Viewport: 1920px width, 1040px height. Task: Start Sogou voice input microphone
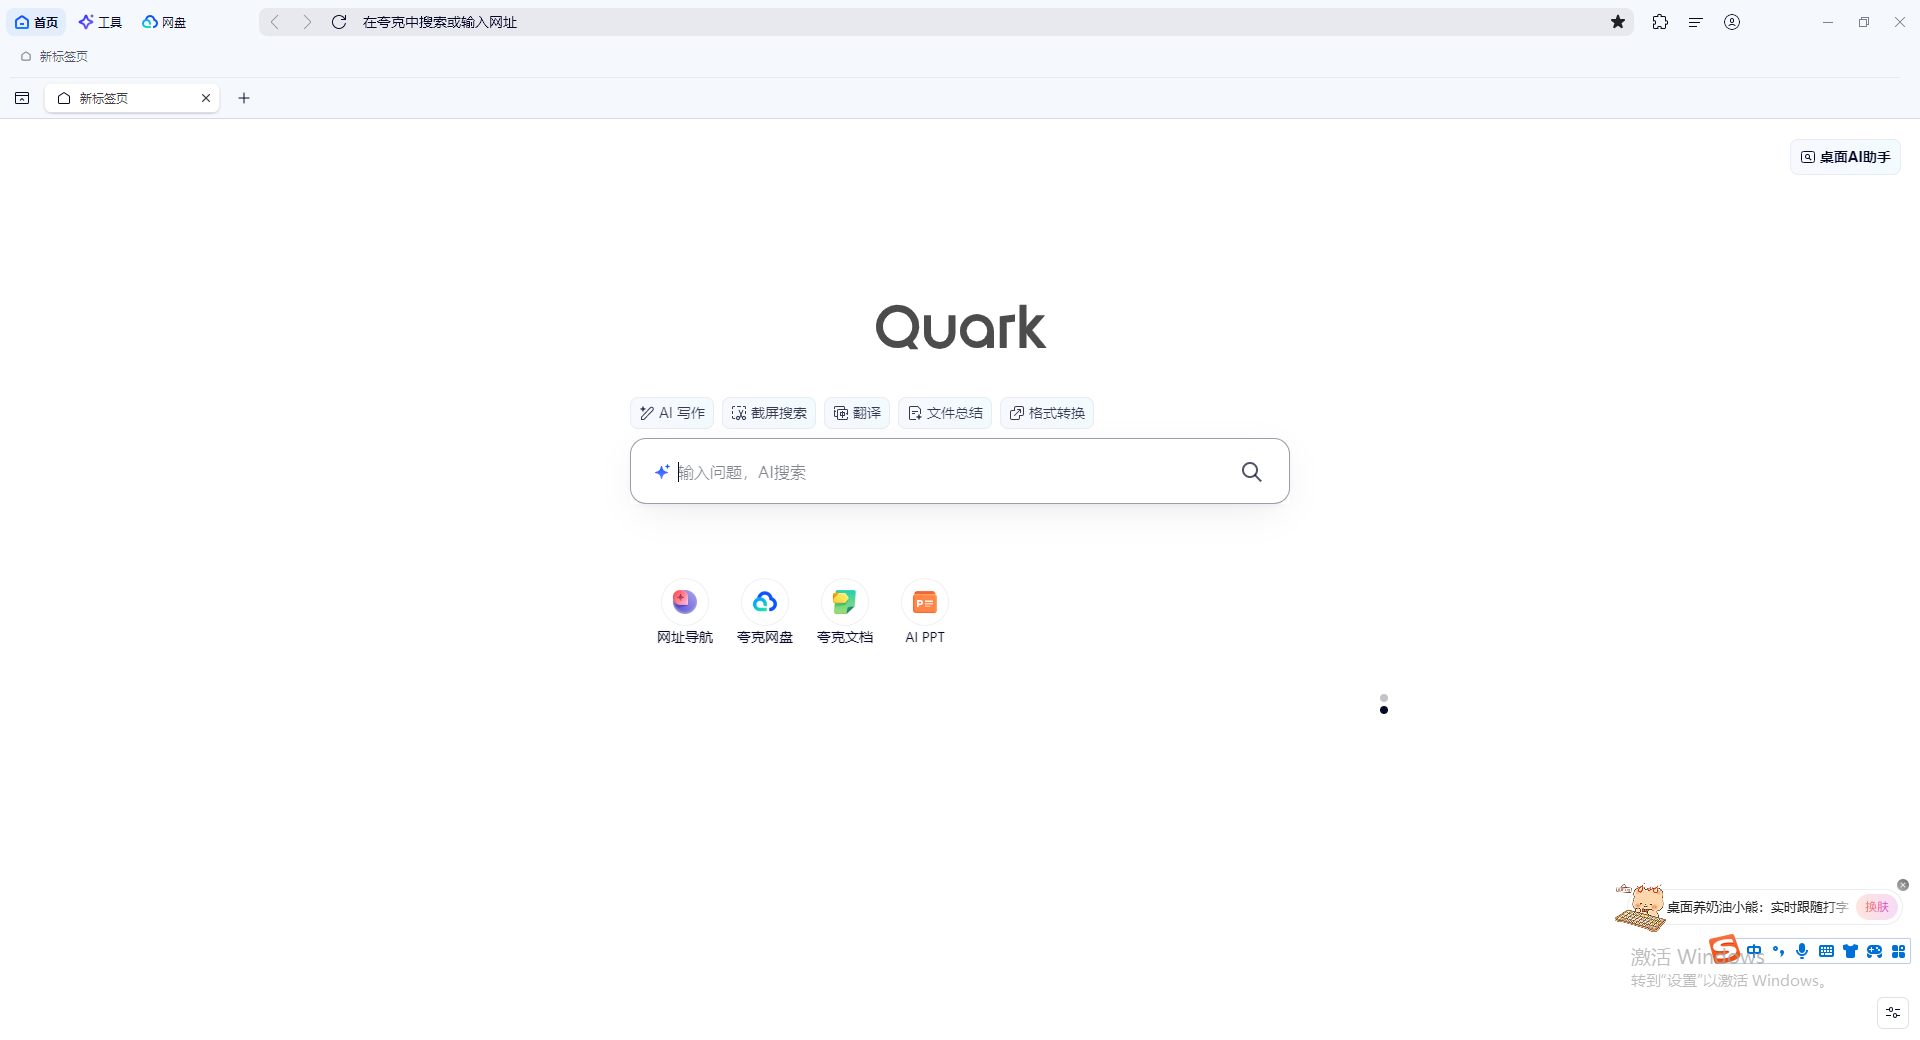[1802, 951]
